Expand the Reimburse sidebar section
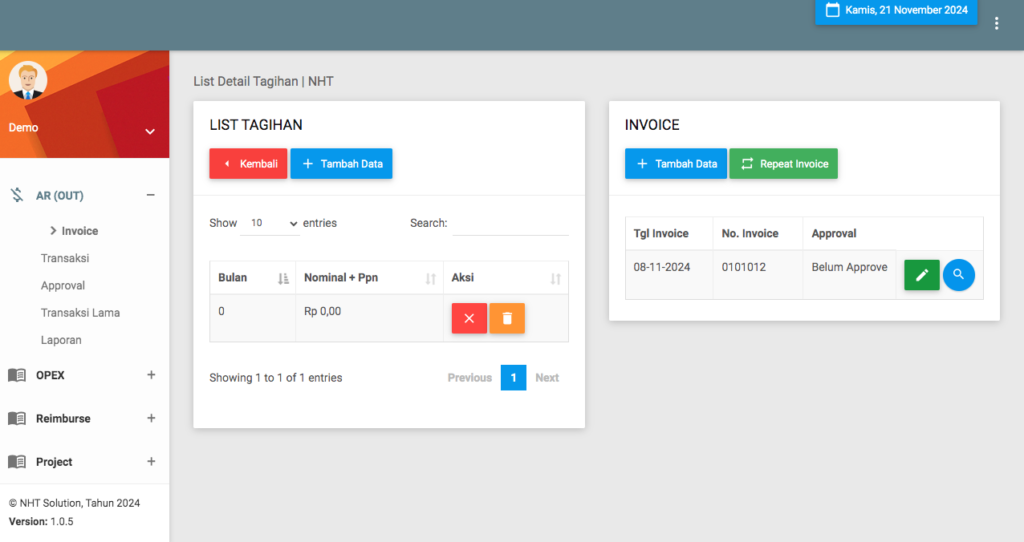Viewport: 1024px width, 542px height. (151, 418)
